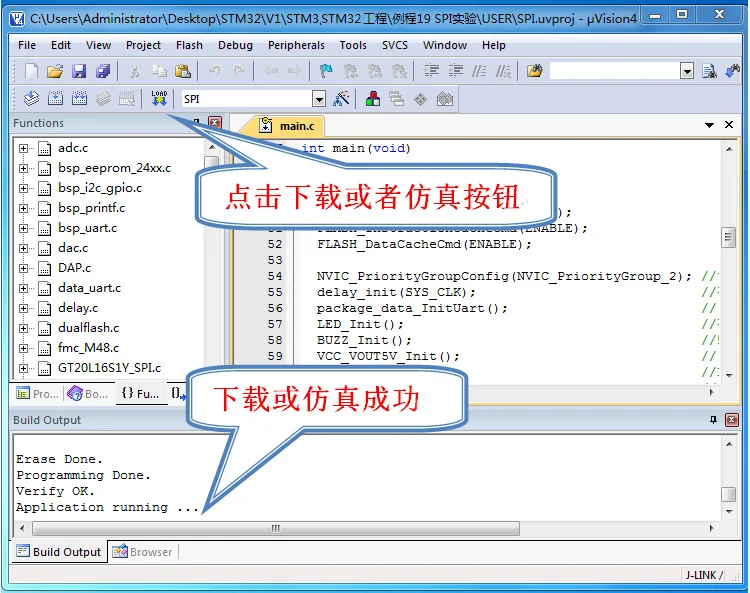Open the SVCS menu
This screenshot has width=750, height=593.
395,45
